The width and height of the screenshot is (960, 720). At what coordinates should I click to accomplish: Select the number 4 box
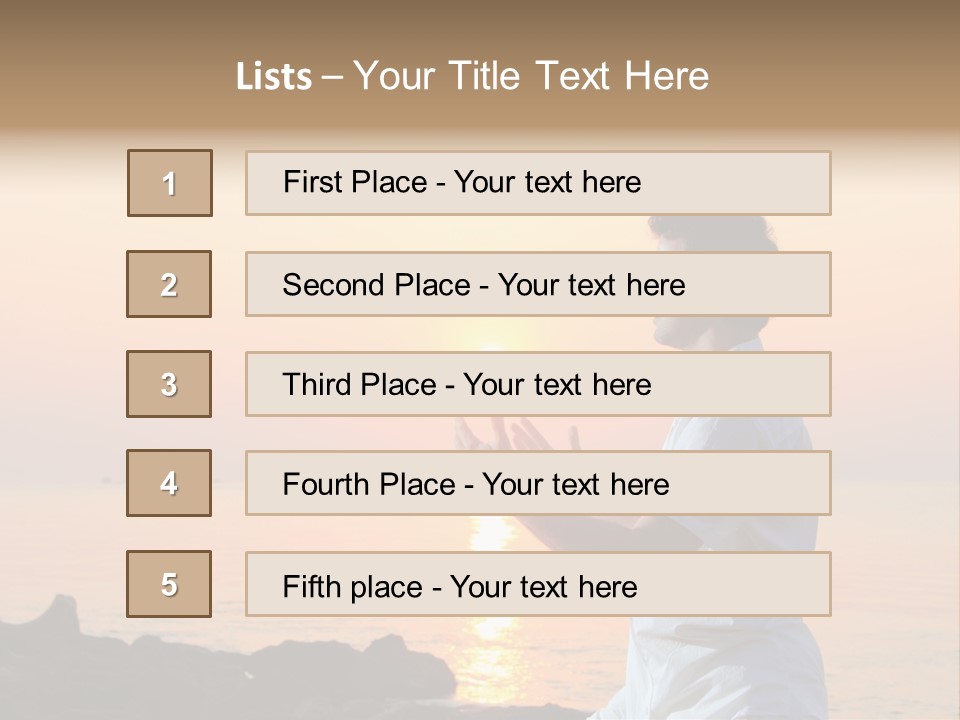(169, 483)
